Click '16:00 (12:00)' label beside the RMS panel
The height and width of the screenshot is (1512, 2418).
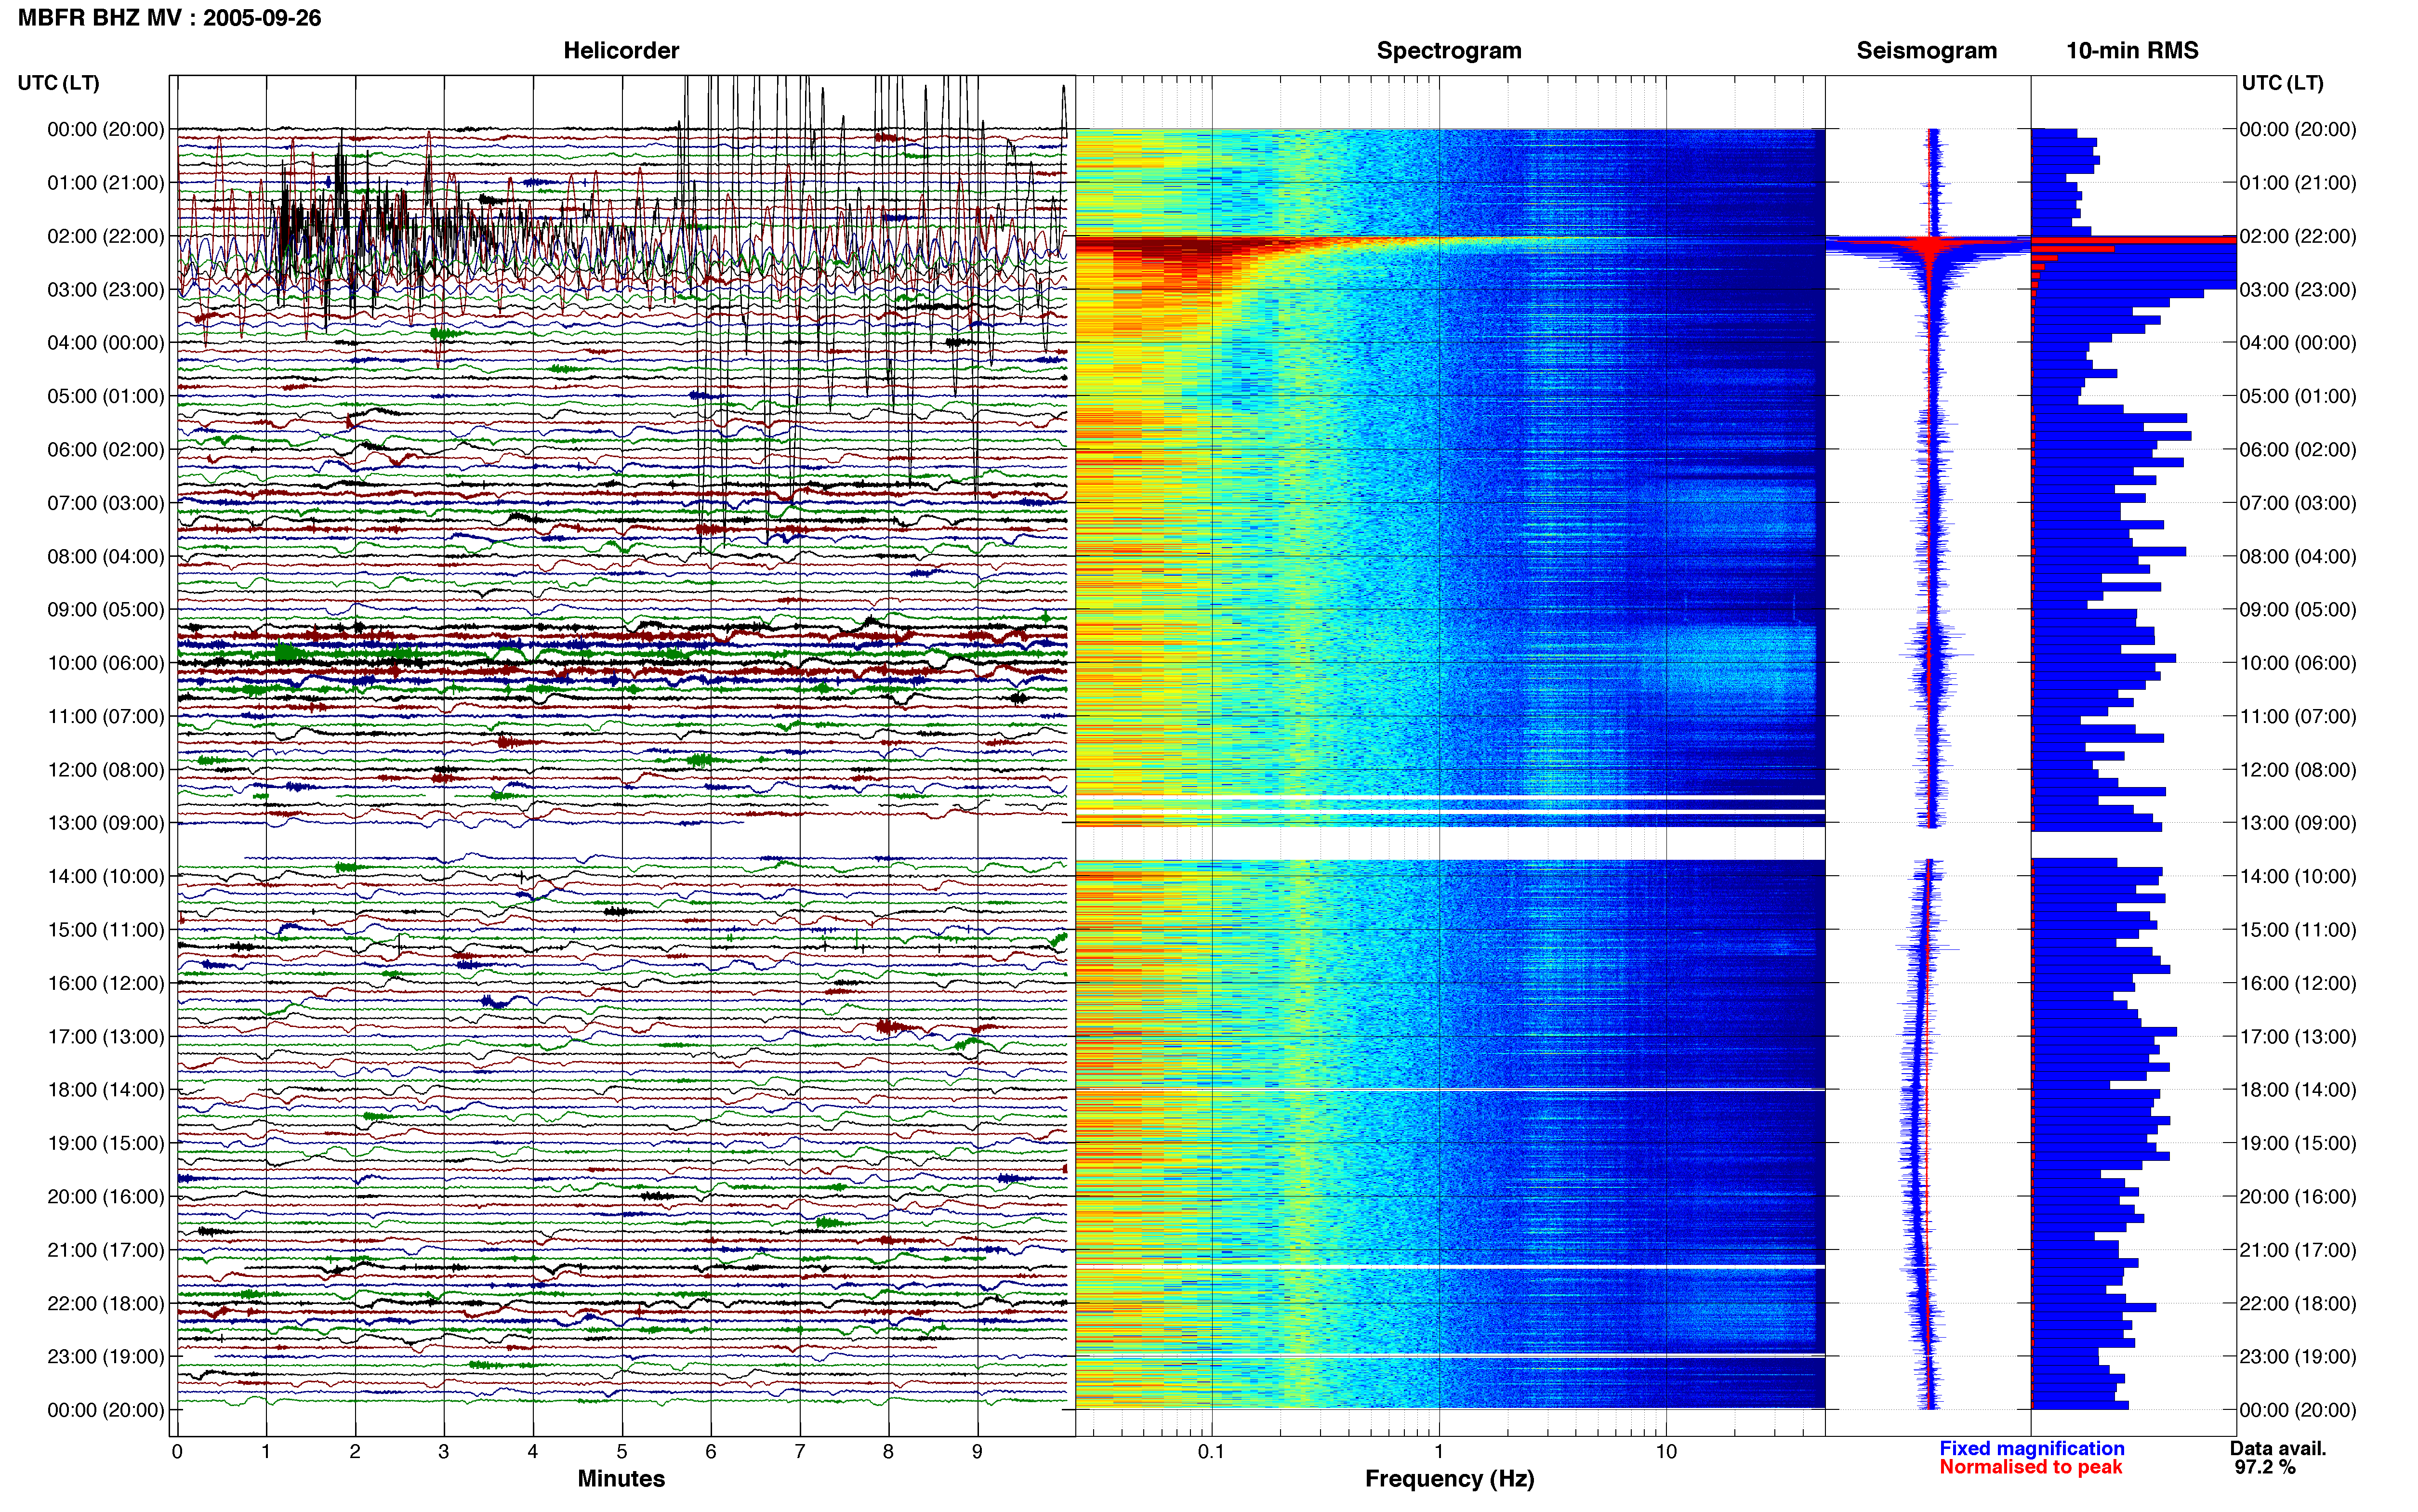[2298, 983]
